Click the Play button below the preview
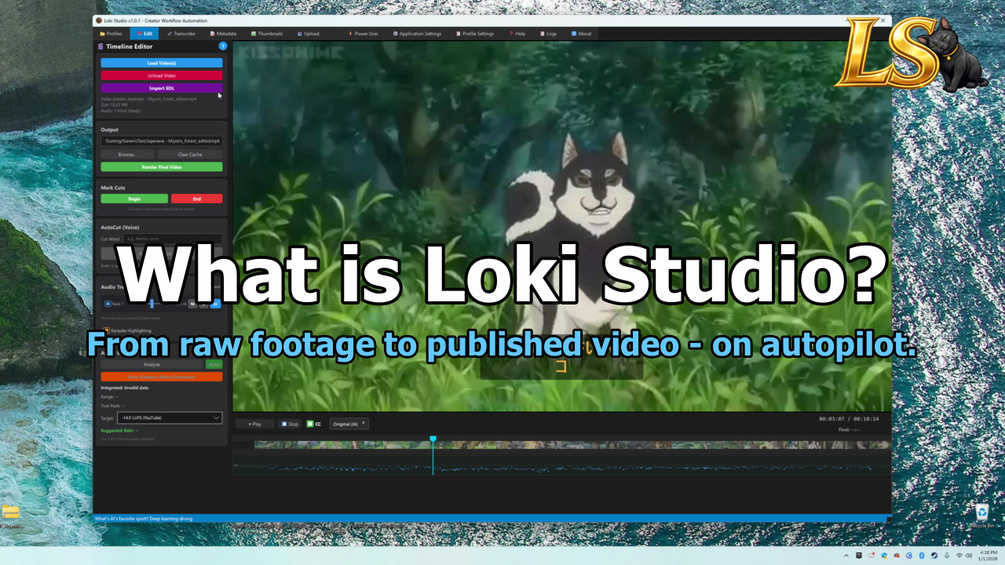This screenshot has height=565, width=1005. 254,424
